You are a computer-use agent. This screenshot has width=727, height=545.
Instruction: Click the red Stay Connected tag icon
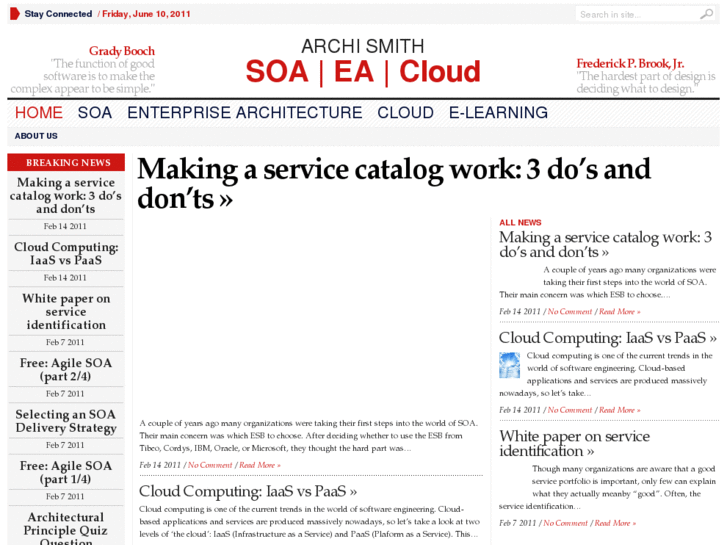(x=15, y=14)
